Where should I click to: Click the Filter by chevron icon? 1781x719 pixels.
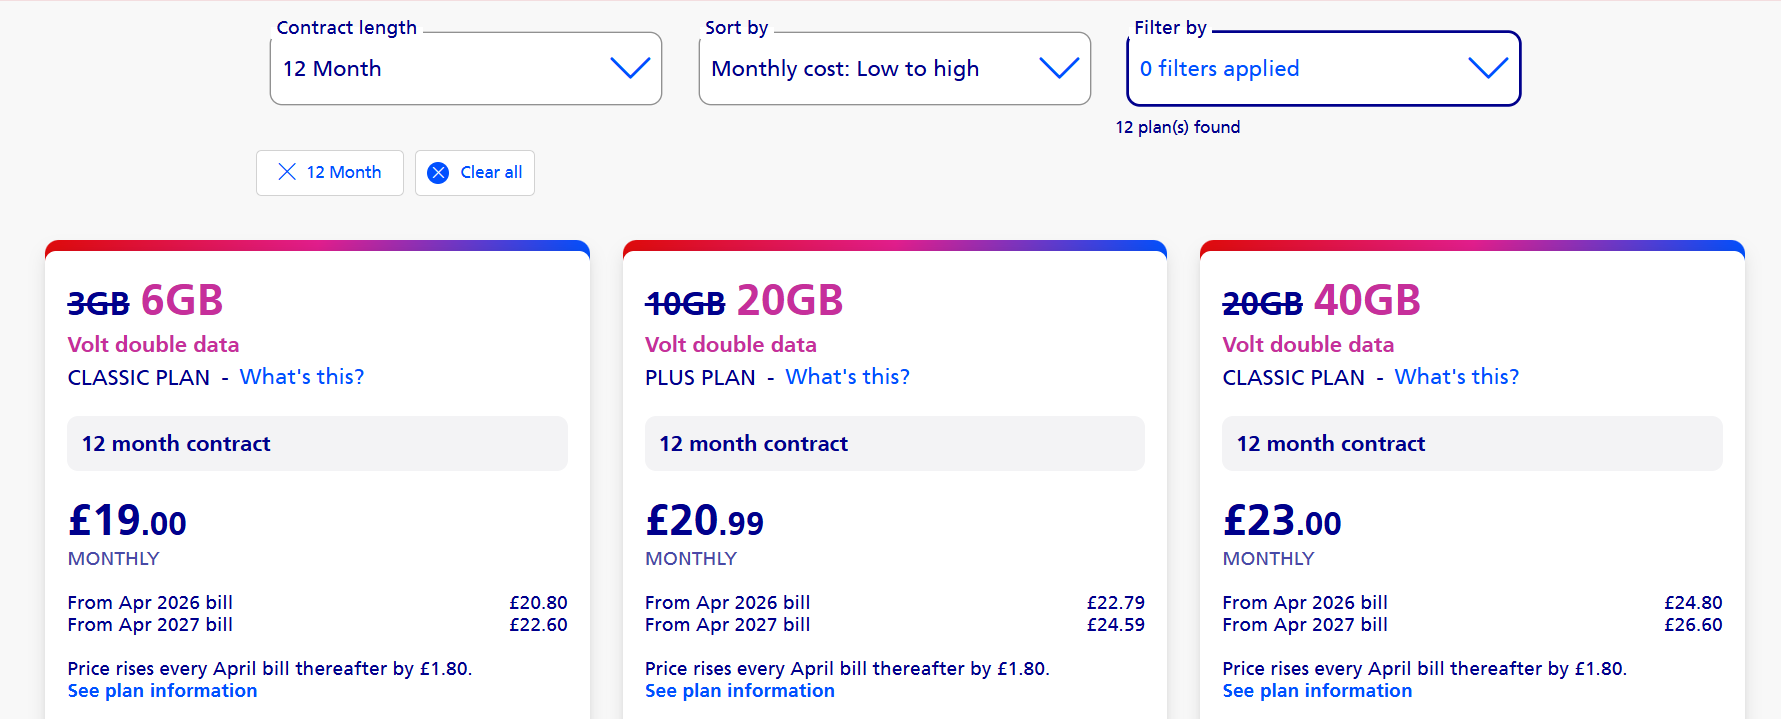click(1489, 68)
